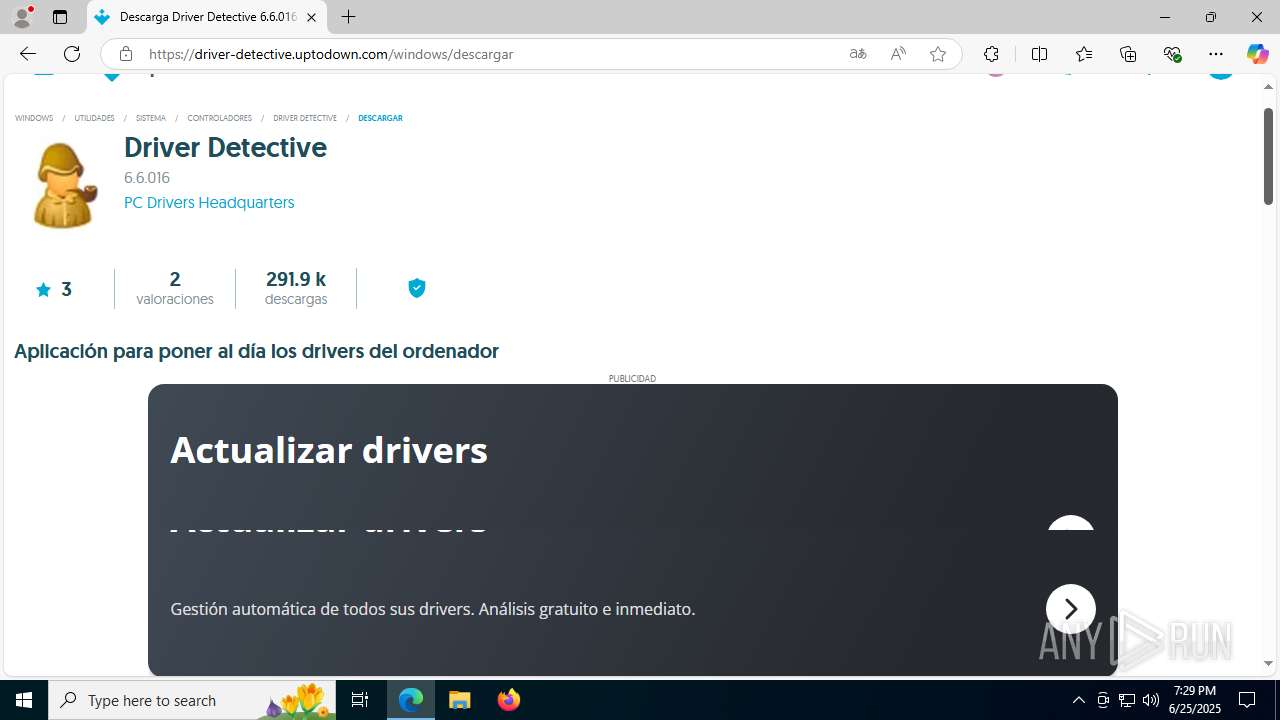Open File Explorer on the taskbar
The height and width of the screenshot is (720, 1280).
coord(460,700)
